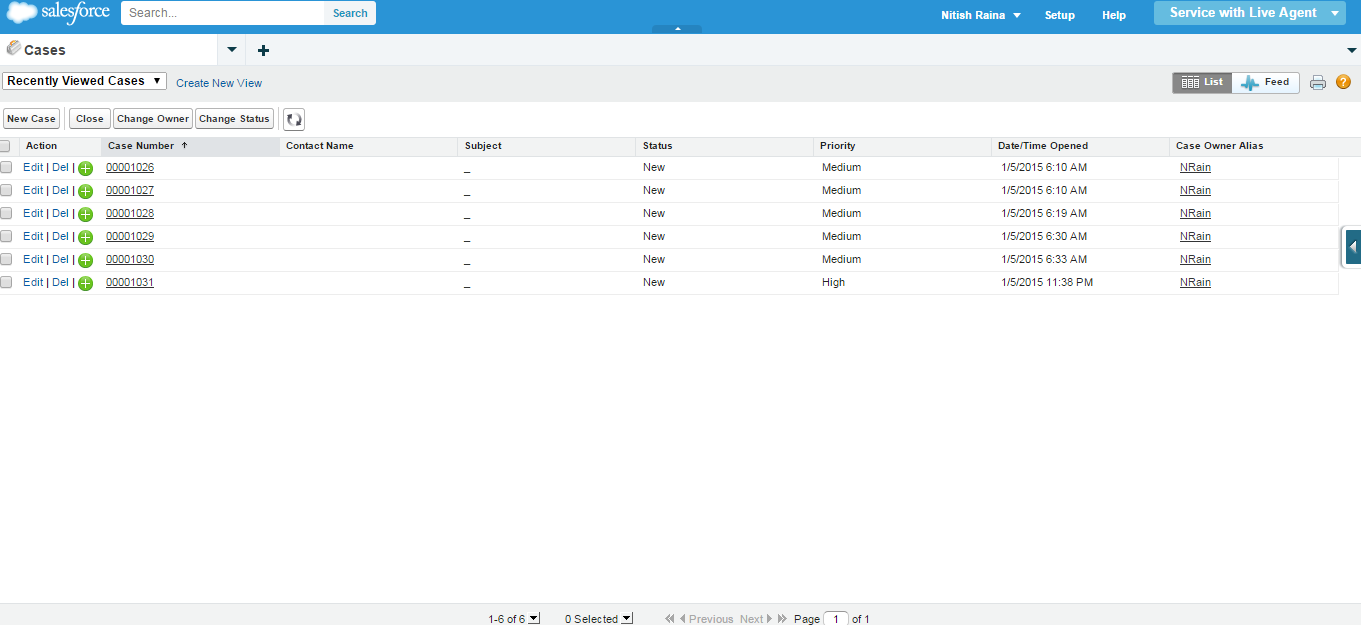Screen dimensions: 1361x625
Task: Click the refresh list icon
Action: point(294,119)
